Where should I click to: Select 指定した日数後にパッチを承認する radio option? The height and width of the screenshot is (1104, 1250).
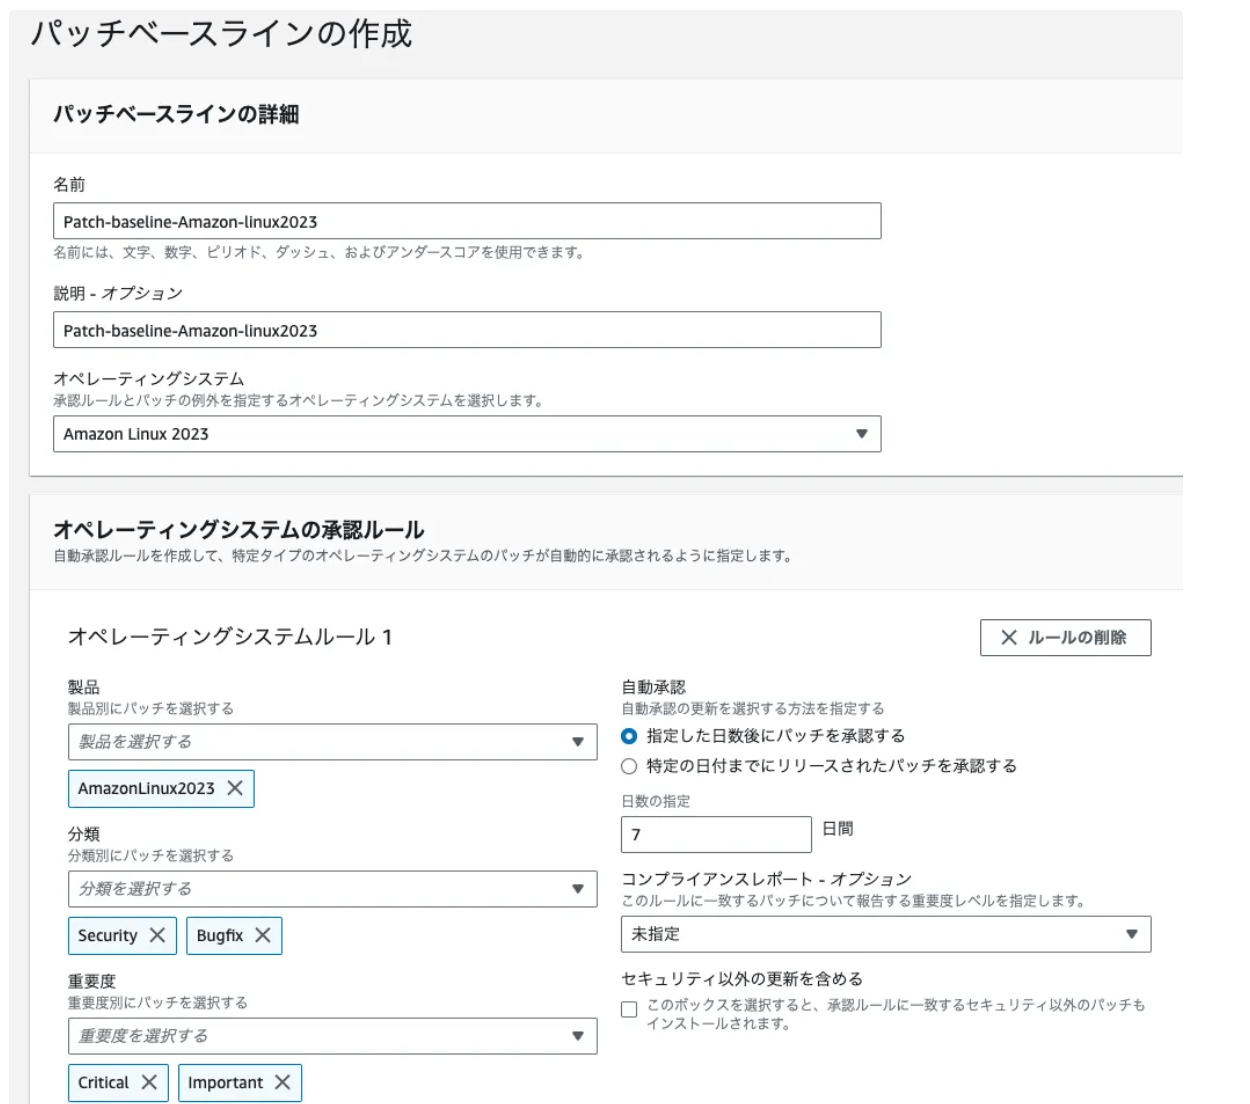pyautogui.click(x=629, y=736)
